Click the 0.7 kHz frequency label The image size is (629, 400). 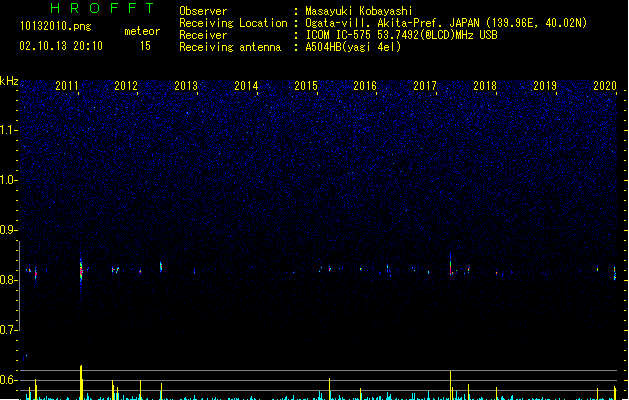point(8,330)
